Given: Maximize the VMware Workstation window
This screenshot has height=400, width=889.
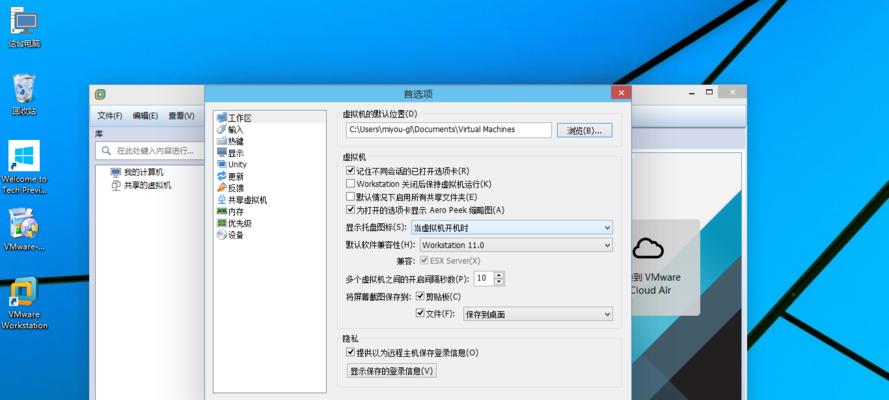Looking at the screenshot, I should coord(709,92).
